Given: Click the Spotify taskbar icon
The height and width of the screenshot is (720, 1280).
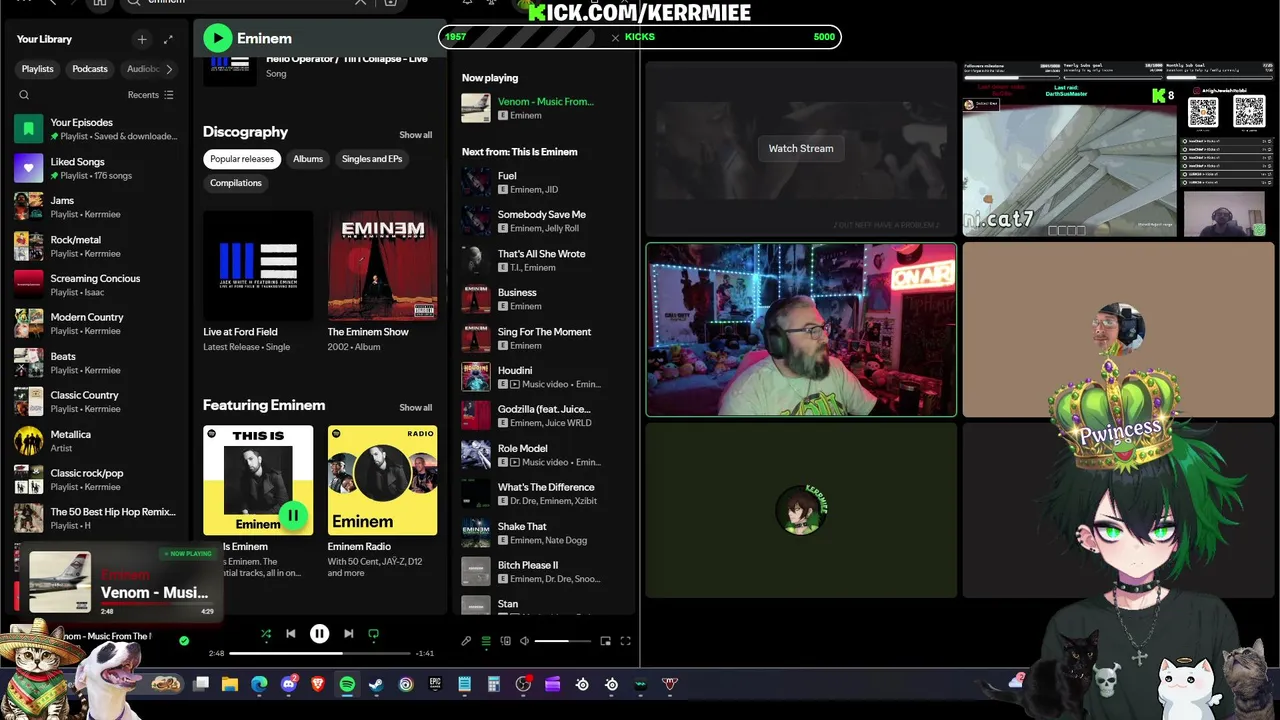Looking at the screenshot, I should 347,684.
